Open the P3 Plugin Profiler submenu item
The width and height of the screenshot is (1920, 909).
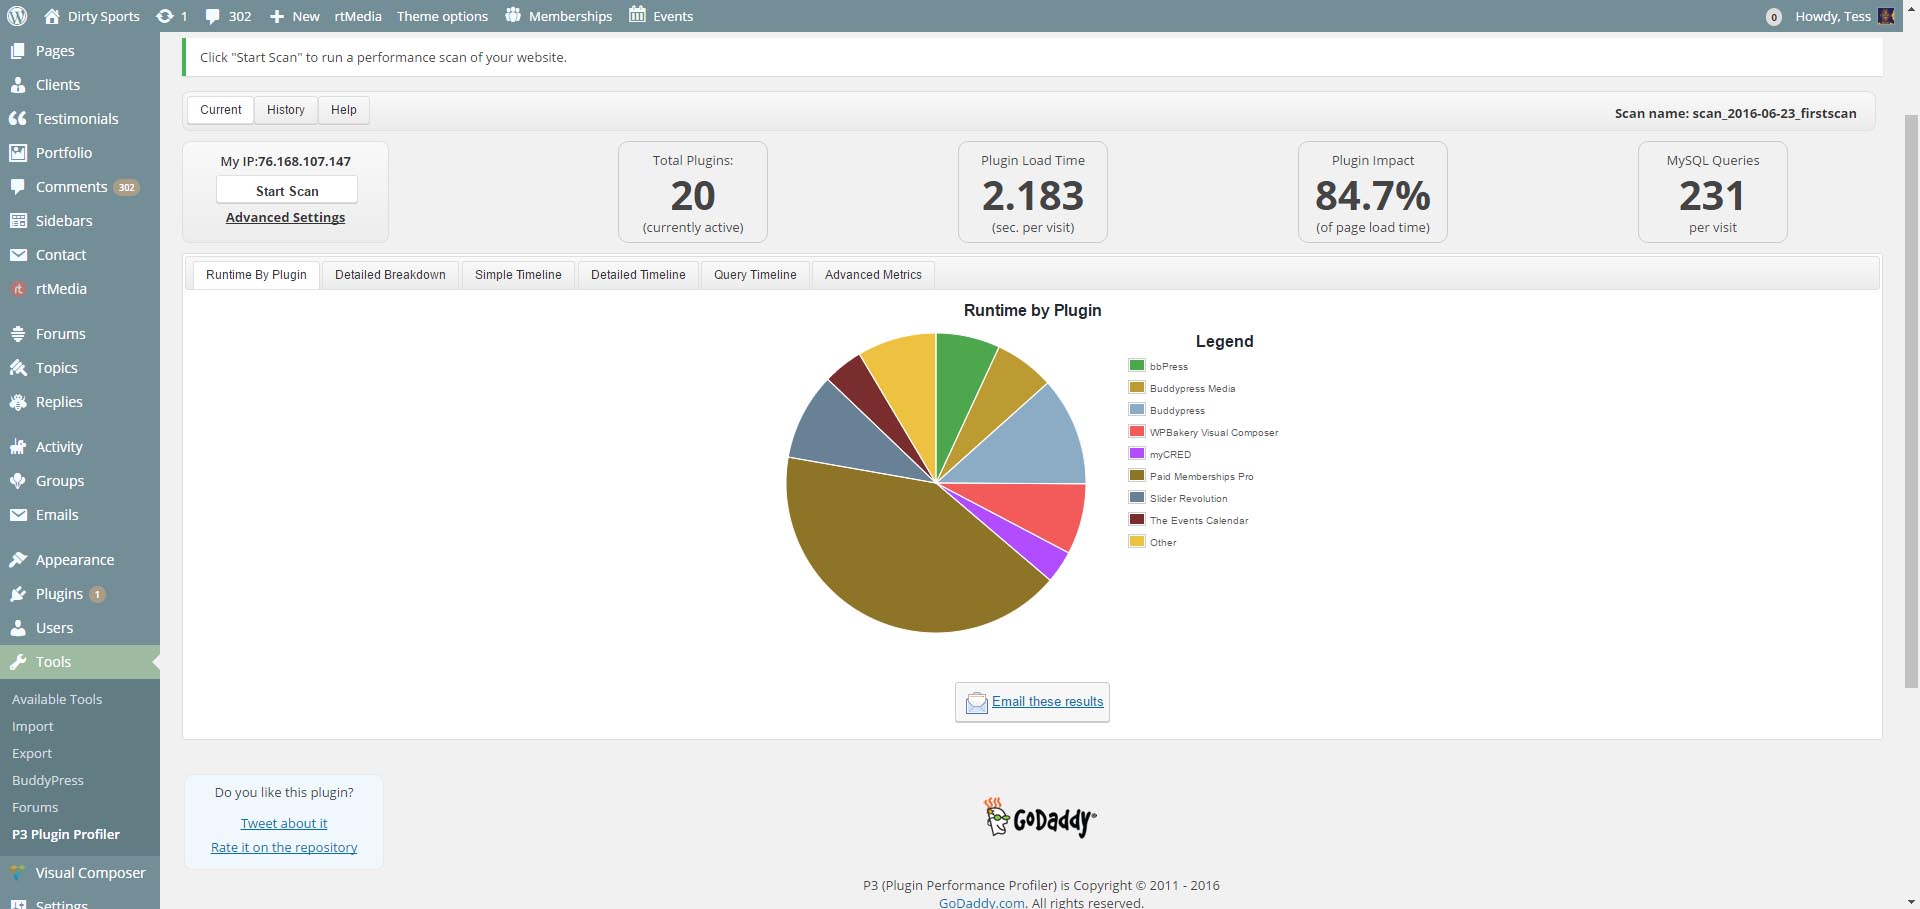coord(66,834)
